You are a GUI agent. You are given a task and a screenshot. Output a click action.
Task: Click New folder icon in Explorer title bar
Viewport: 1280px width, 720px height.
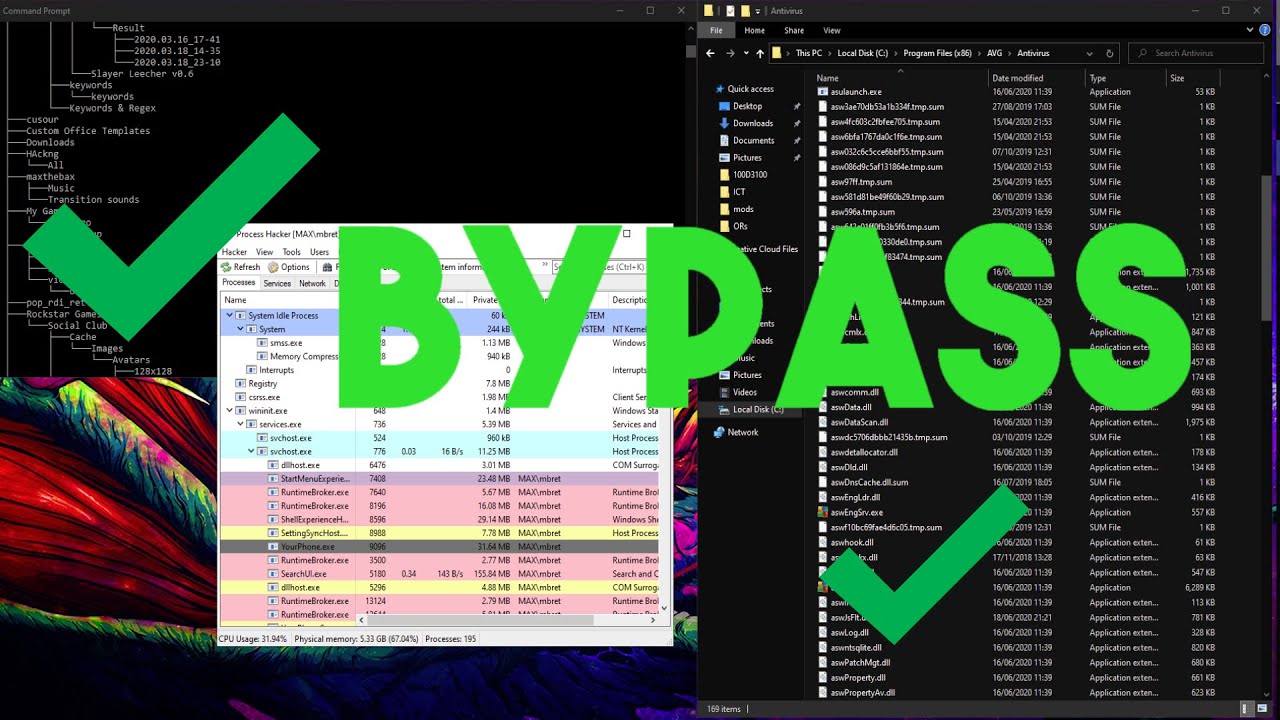pyautogui.click(x=743, y=10)
